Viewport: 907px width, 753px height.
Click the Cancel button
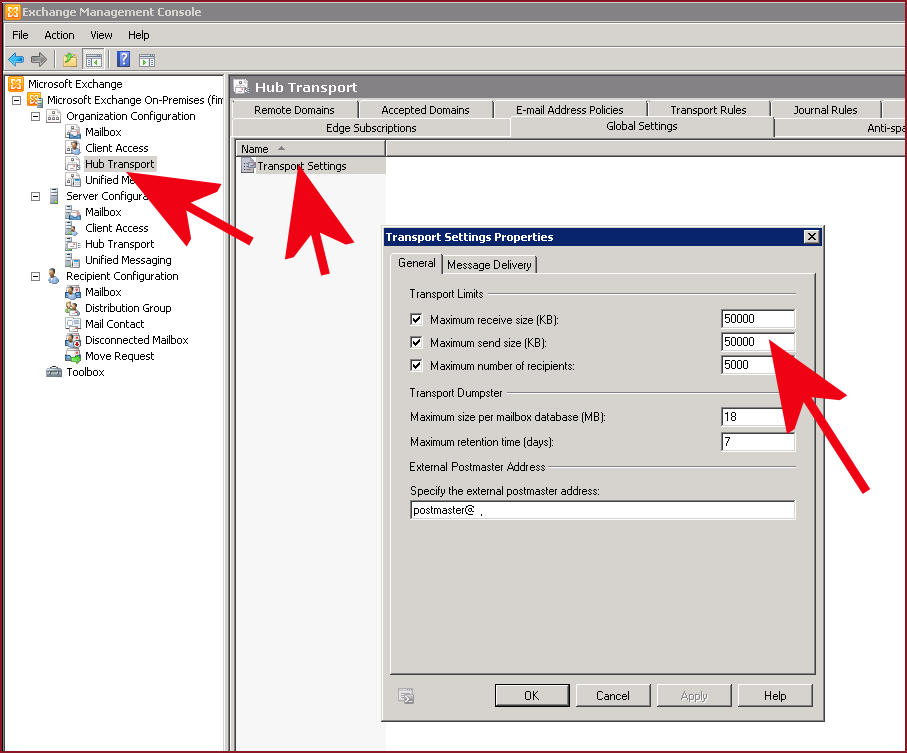[613, 696]
